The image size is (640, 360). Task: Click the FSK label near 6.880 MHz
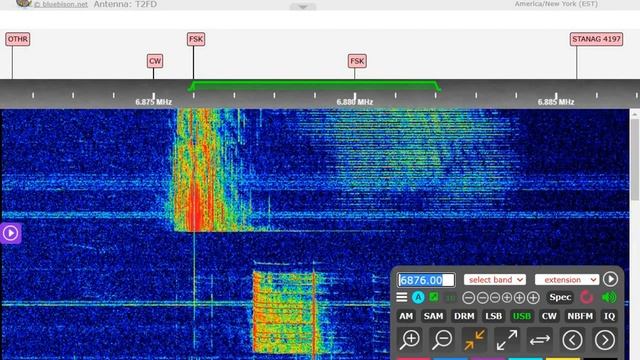(x=357, y=61)
